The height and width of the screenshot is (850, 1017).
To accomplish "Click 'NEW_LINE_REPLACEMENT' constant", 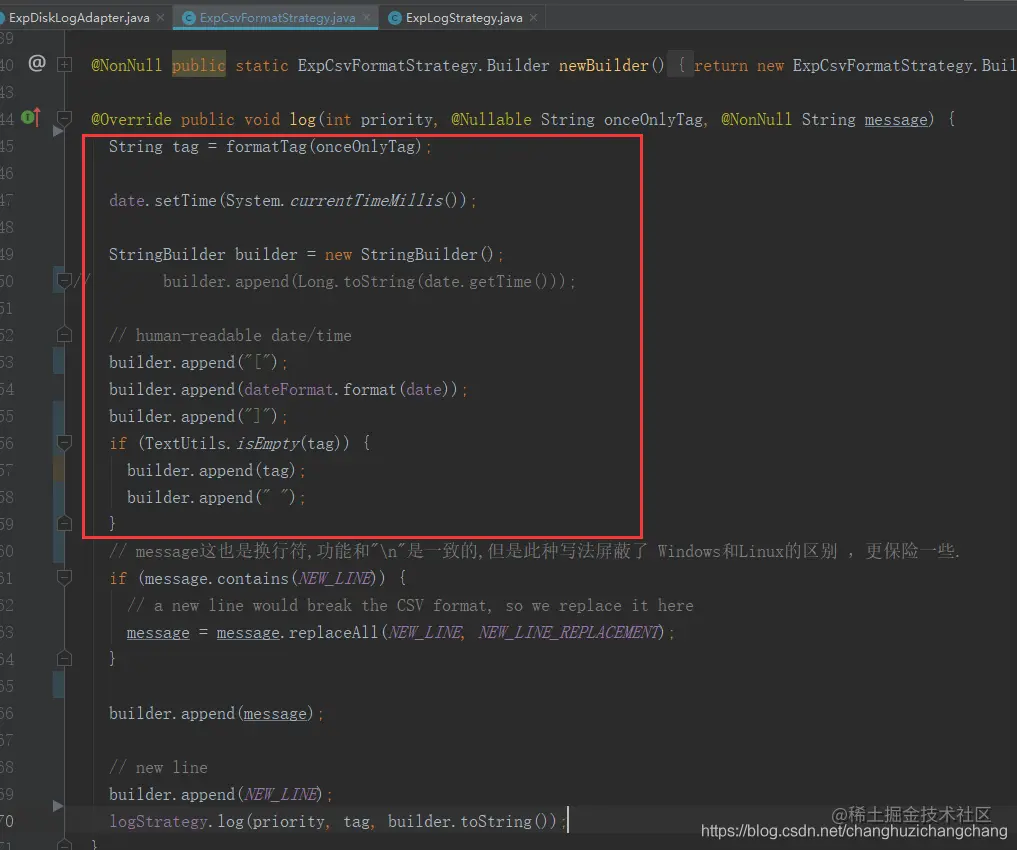I will click(x=571, y=632).
